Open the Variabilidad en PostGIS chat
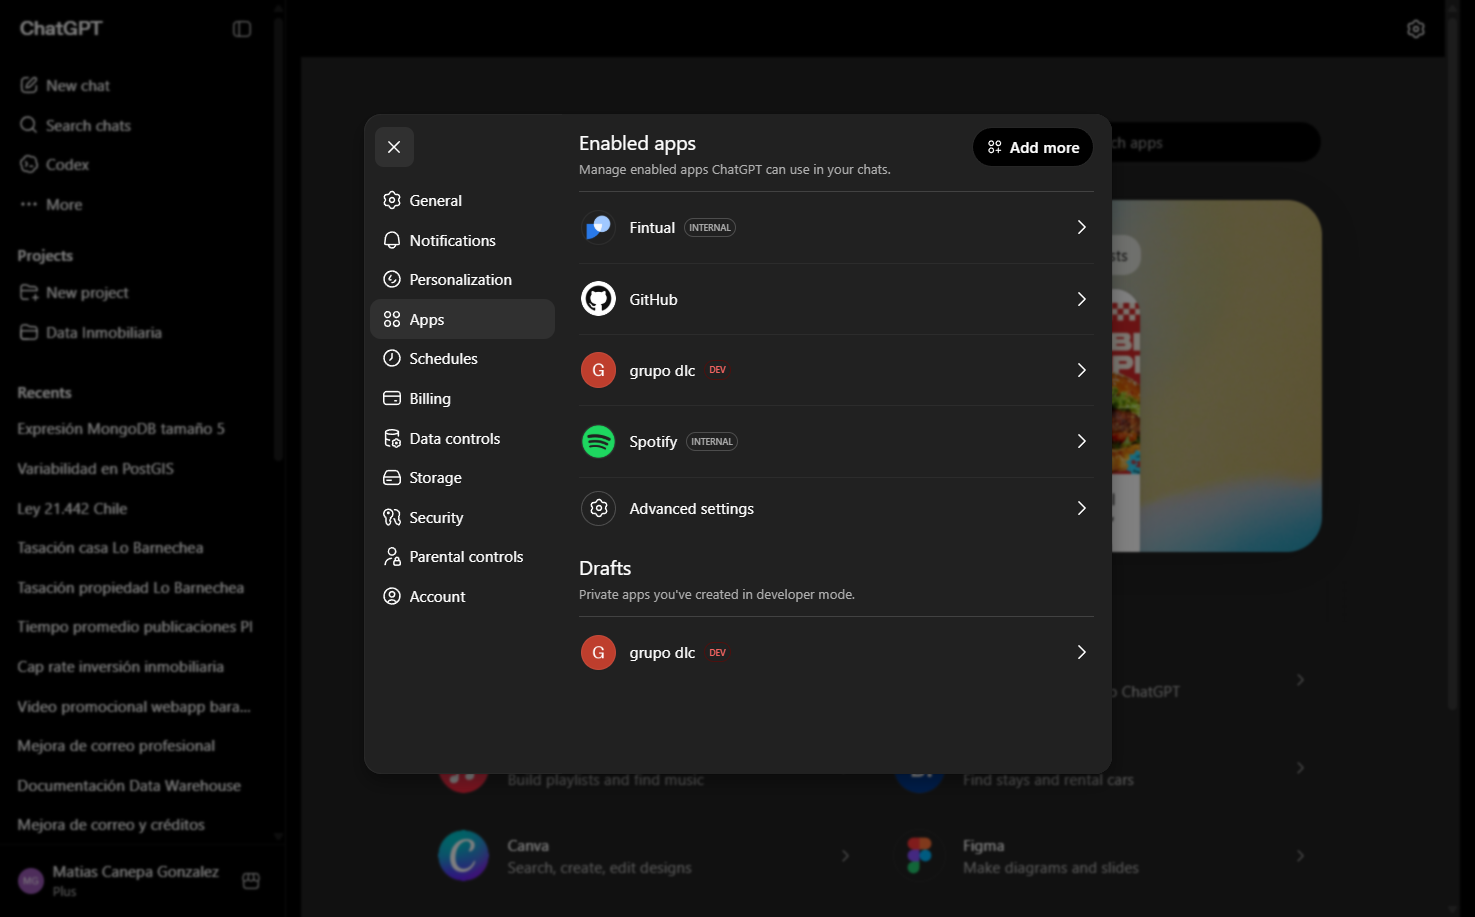Screen dimensions: 1475x917 138,468
